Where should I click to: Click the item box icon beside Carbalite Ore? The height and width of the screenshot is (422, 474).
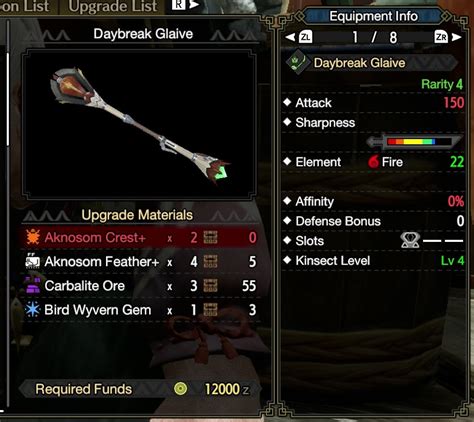pos(210,286)
